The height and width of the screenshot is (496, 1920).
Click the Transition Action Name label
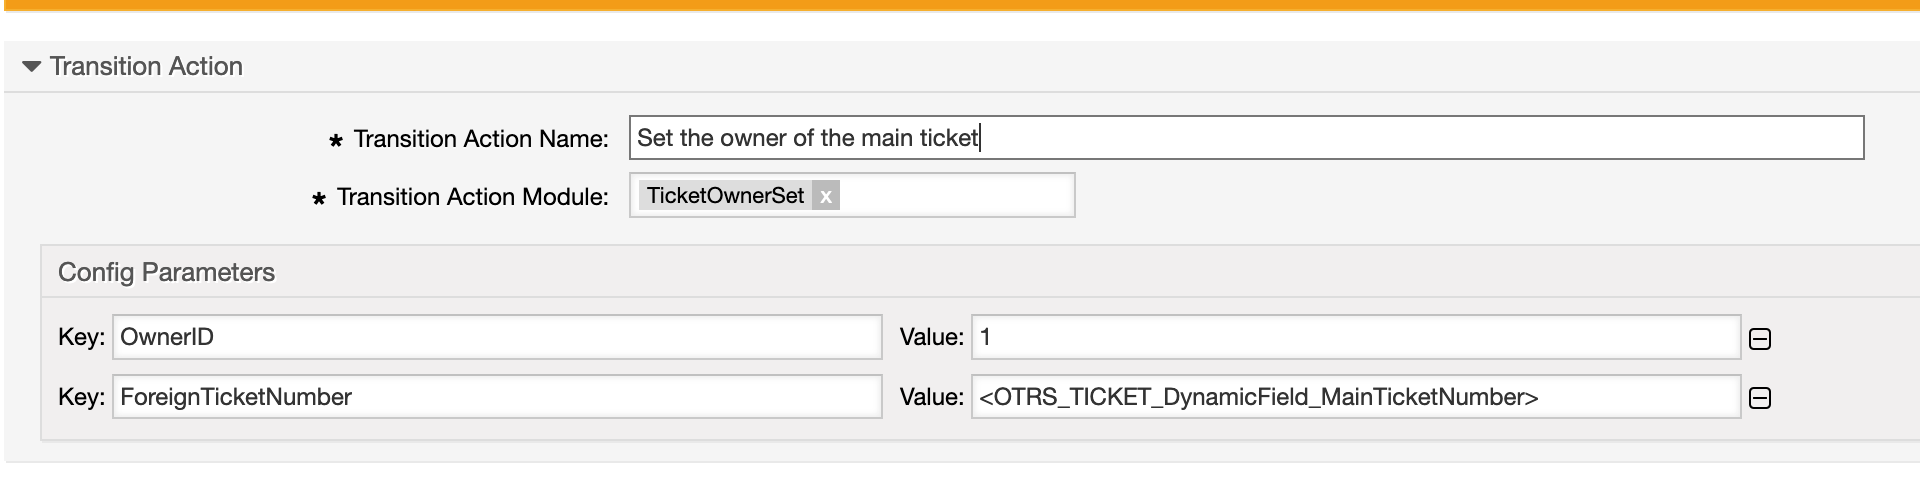(480, 139)
